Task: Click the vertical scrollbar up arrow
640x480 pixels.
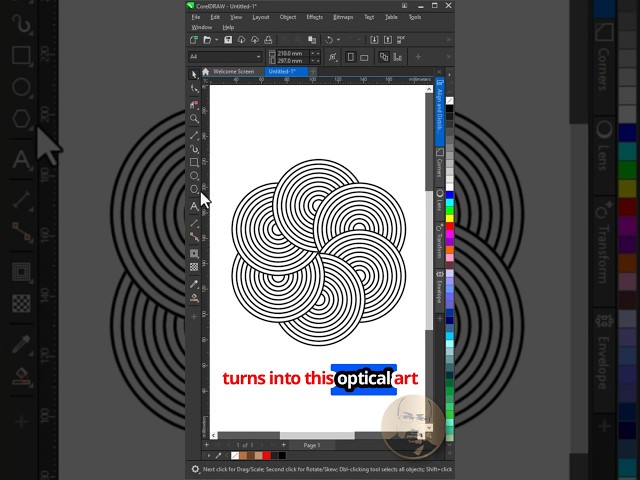Action: pyautogui.click(x=429, y=89)
